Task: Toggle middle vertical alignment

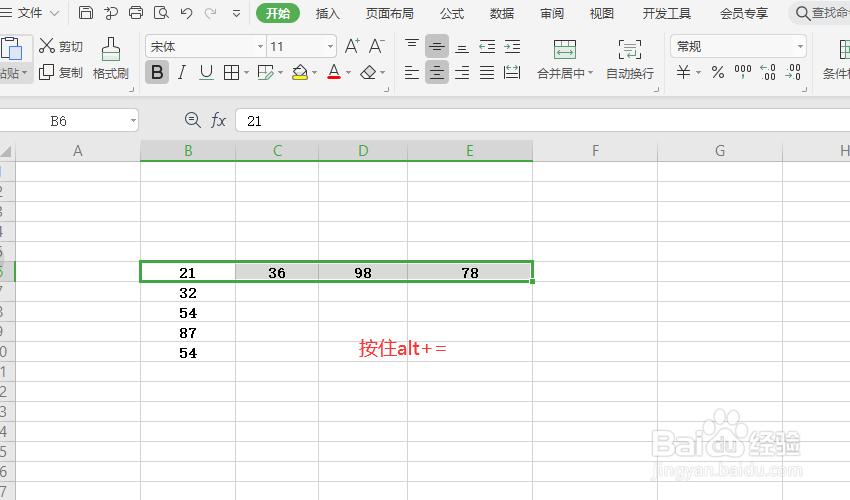Action: click(437, 47)
